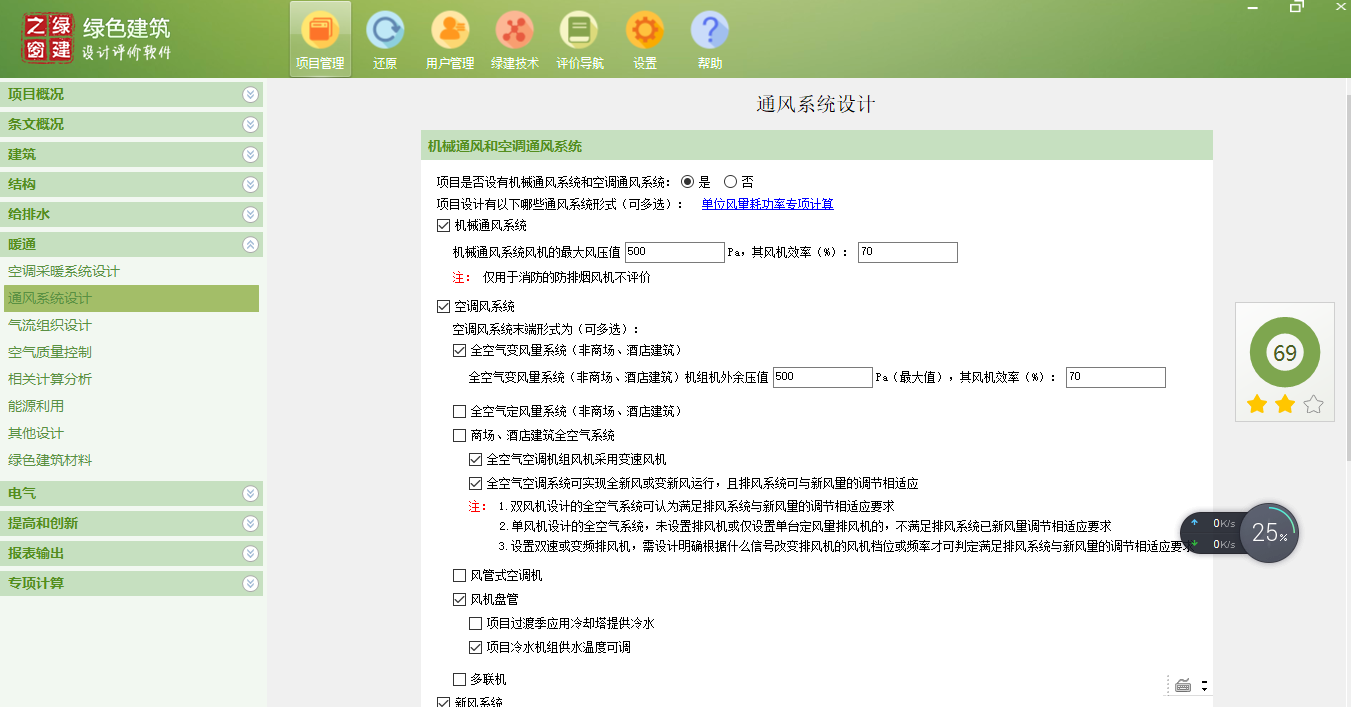Select the 否 radio button
The image size is (1351, 707).
click(731, 181)
